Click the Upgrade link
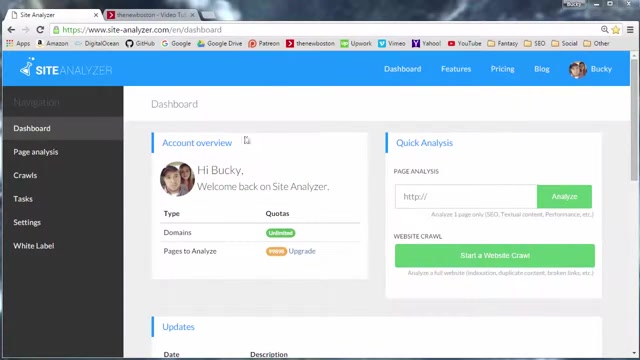Image resolution: width=640 pixels, height=360 pixels. click(302, 251)
